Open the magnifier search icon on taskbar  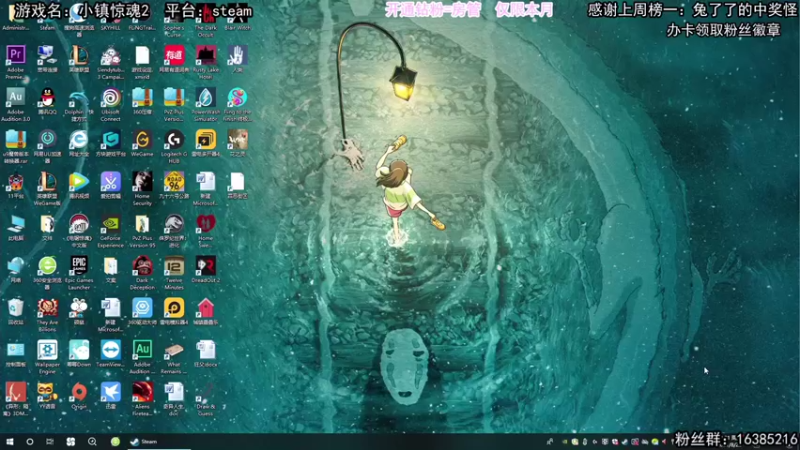(92, 442)
